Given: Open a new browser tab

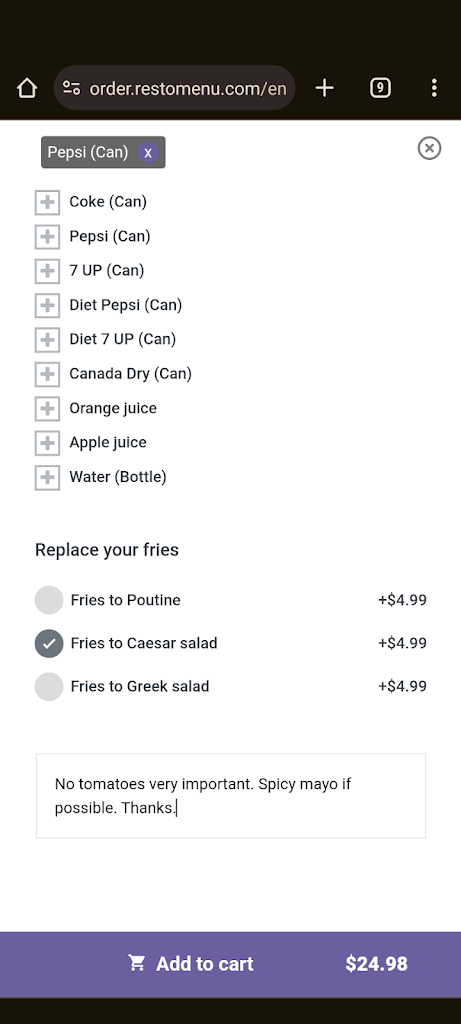Looking at the screenshot, I should 325,88.
